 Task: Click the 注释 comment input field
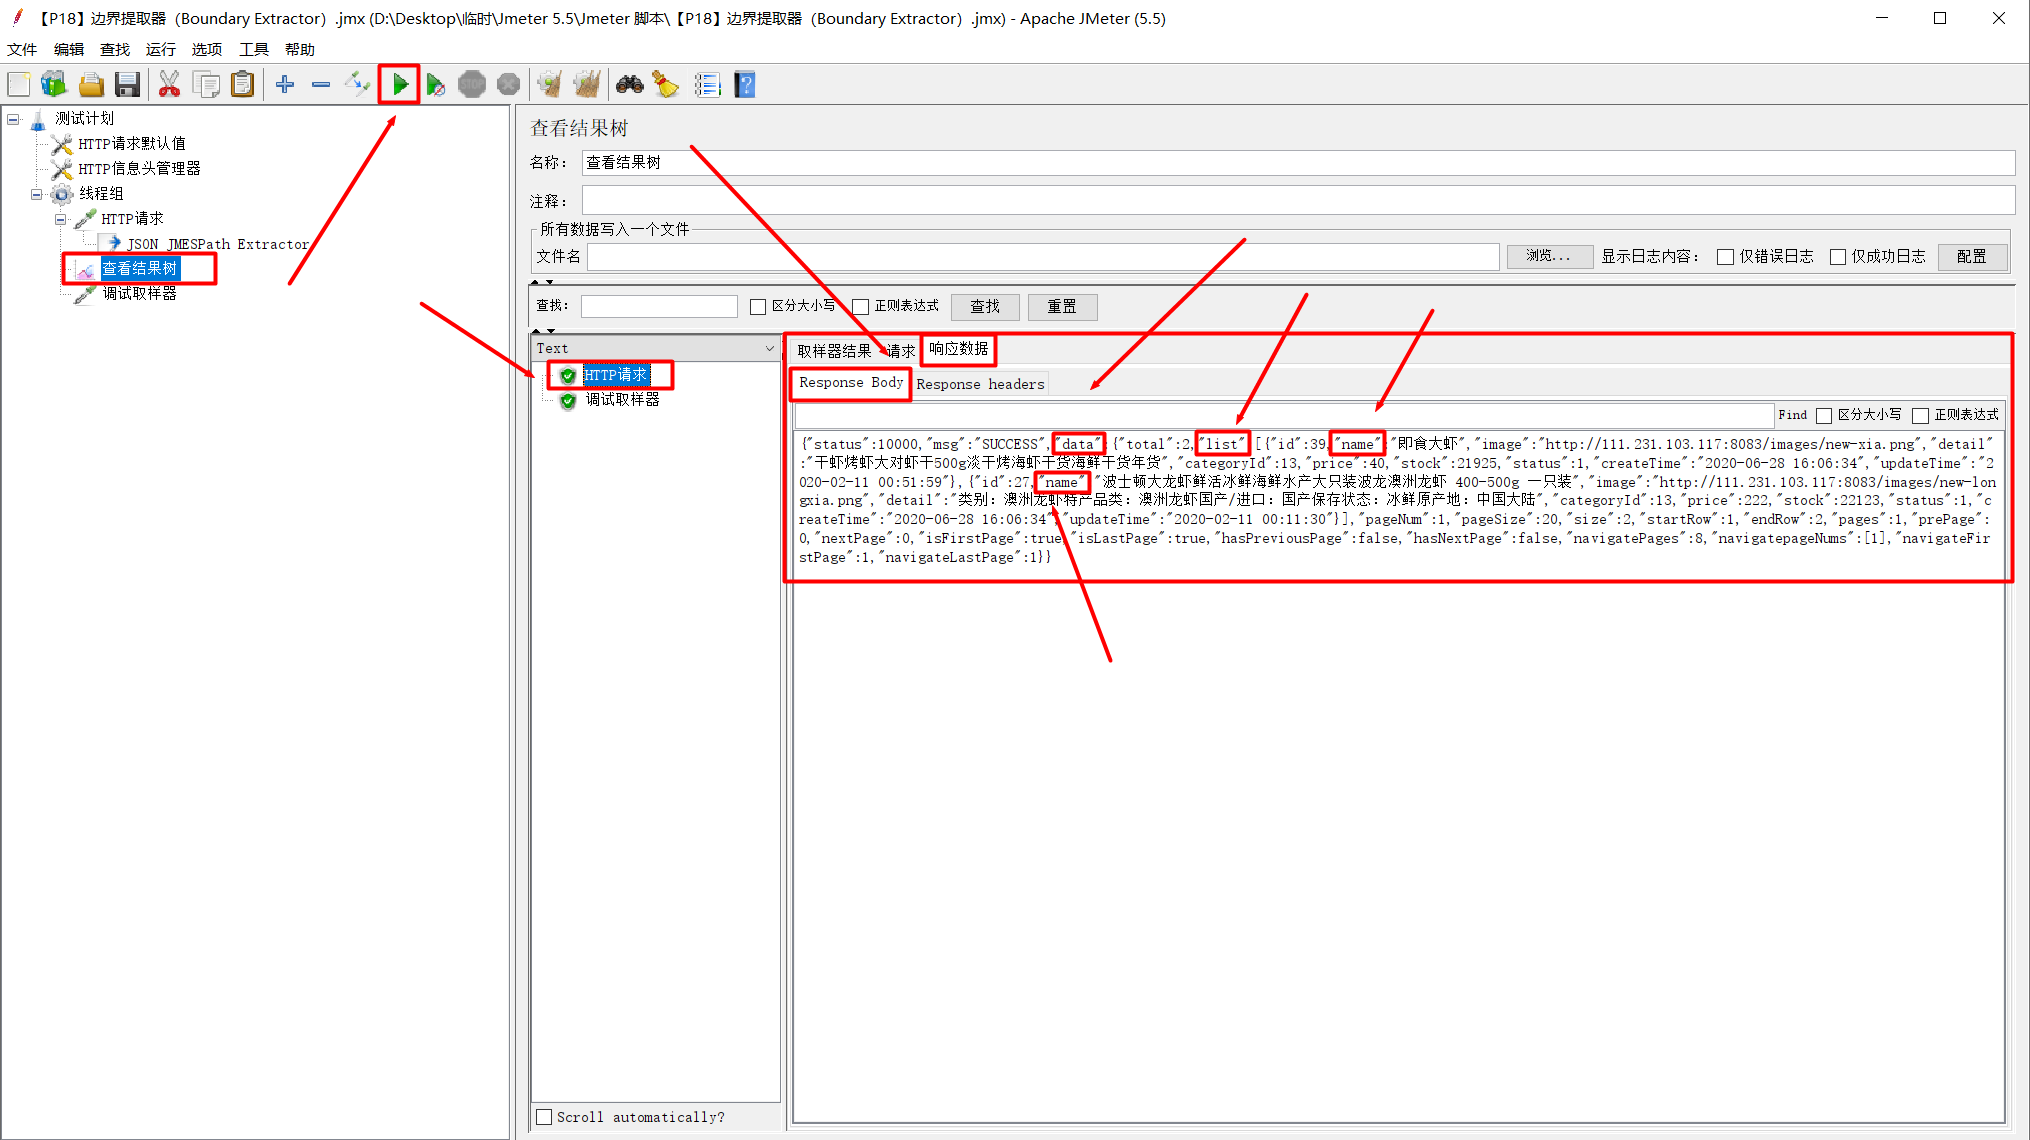(x=1298, y=200)
